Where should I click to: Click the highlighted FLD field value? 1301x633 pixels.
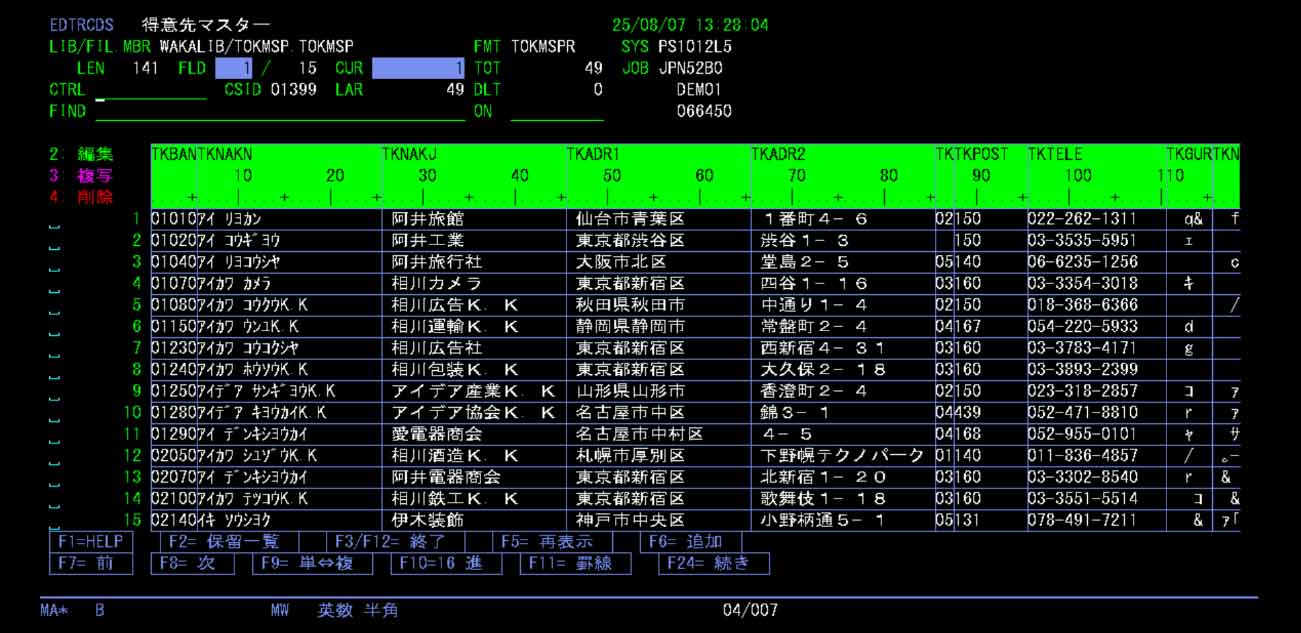(233, 69)
